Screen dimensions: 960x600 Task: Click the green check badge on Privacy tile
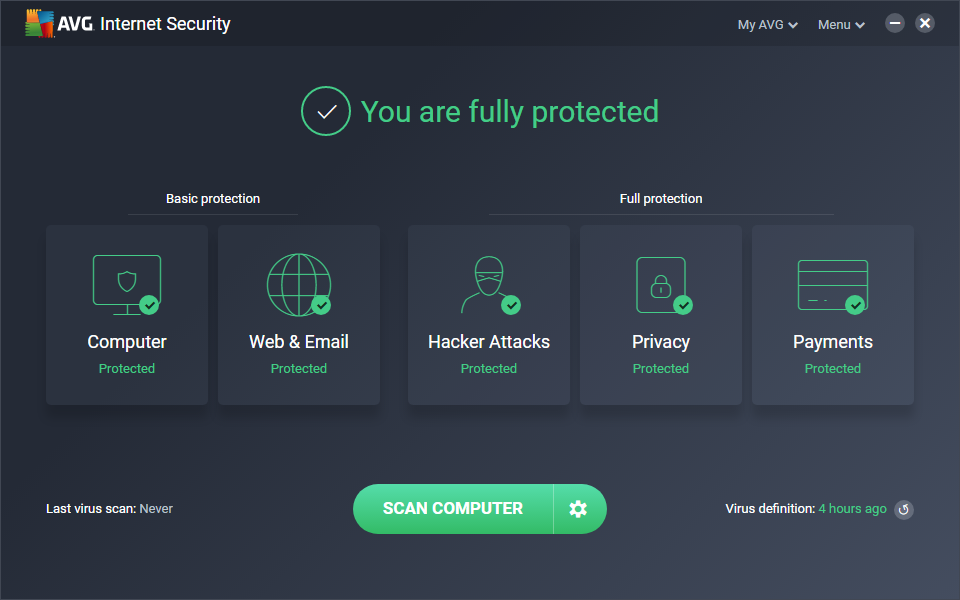pyautogui.click(x=684, y=303)
